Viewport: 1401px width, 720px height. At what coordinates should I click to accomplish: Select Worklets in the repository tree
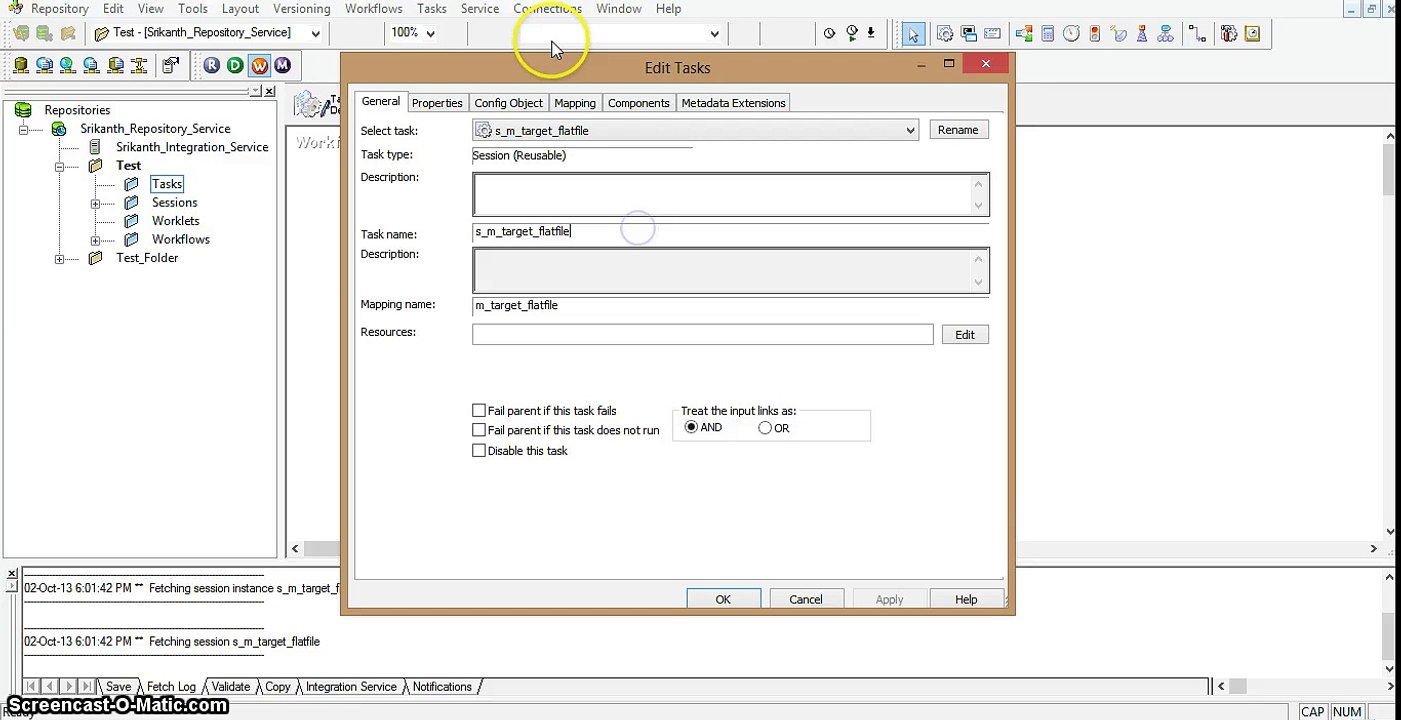[176, 221]
